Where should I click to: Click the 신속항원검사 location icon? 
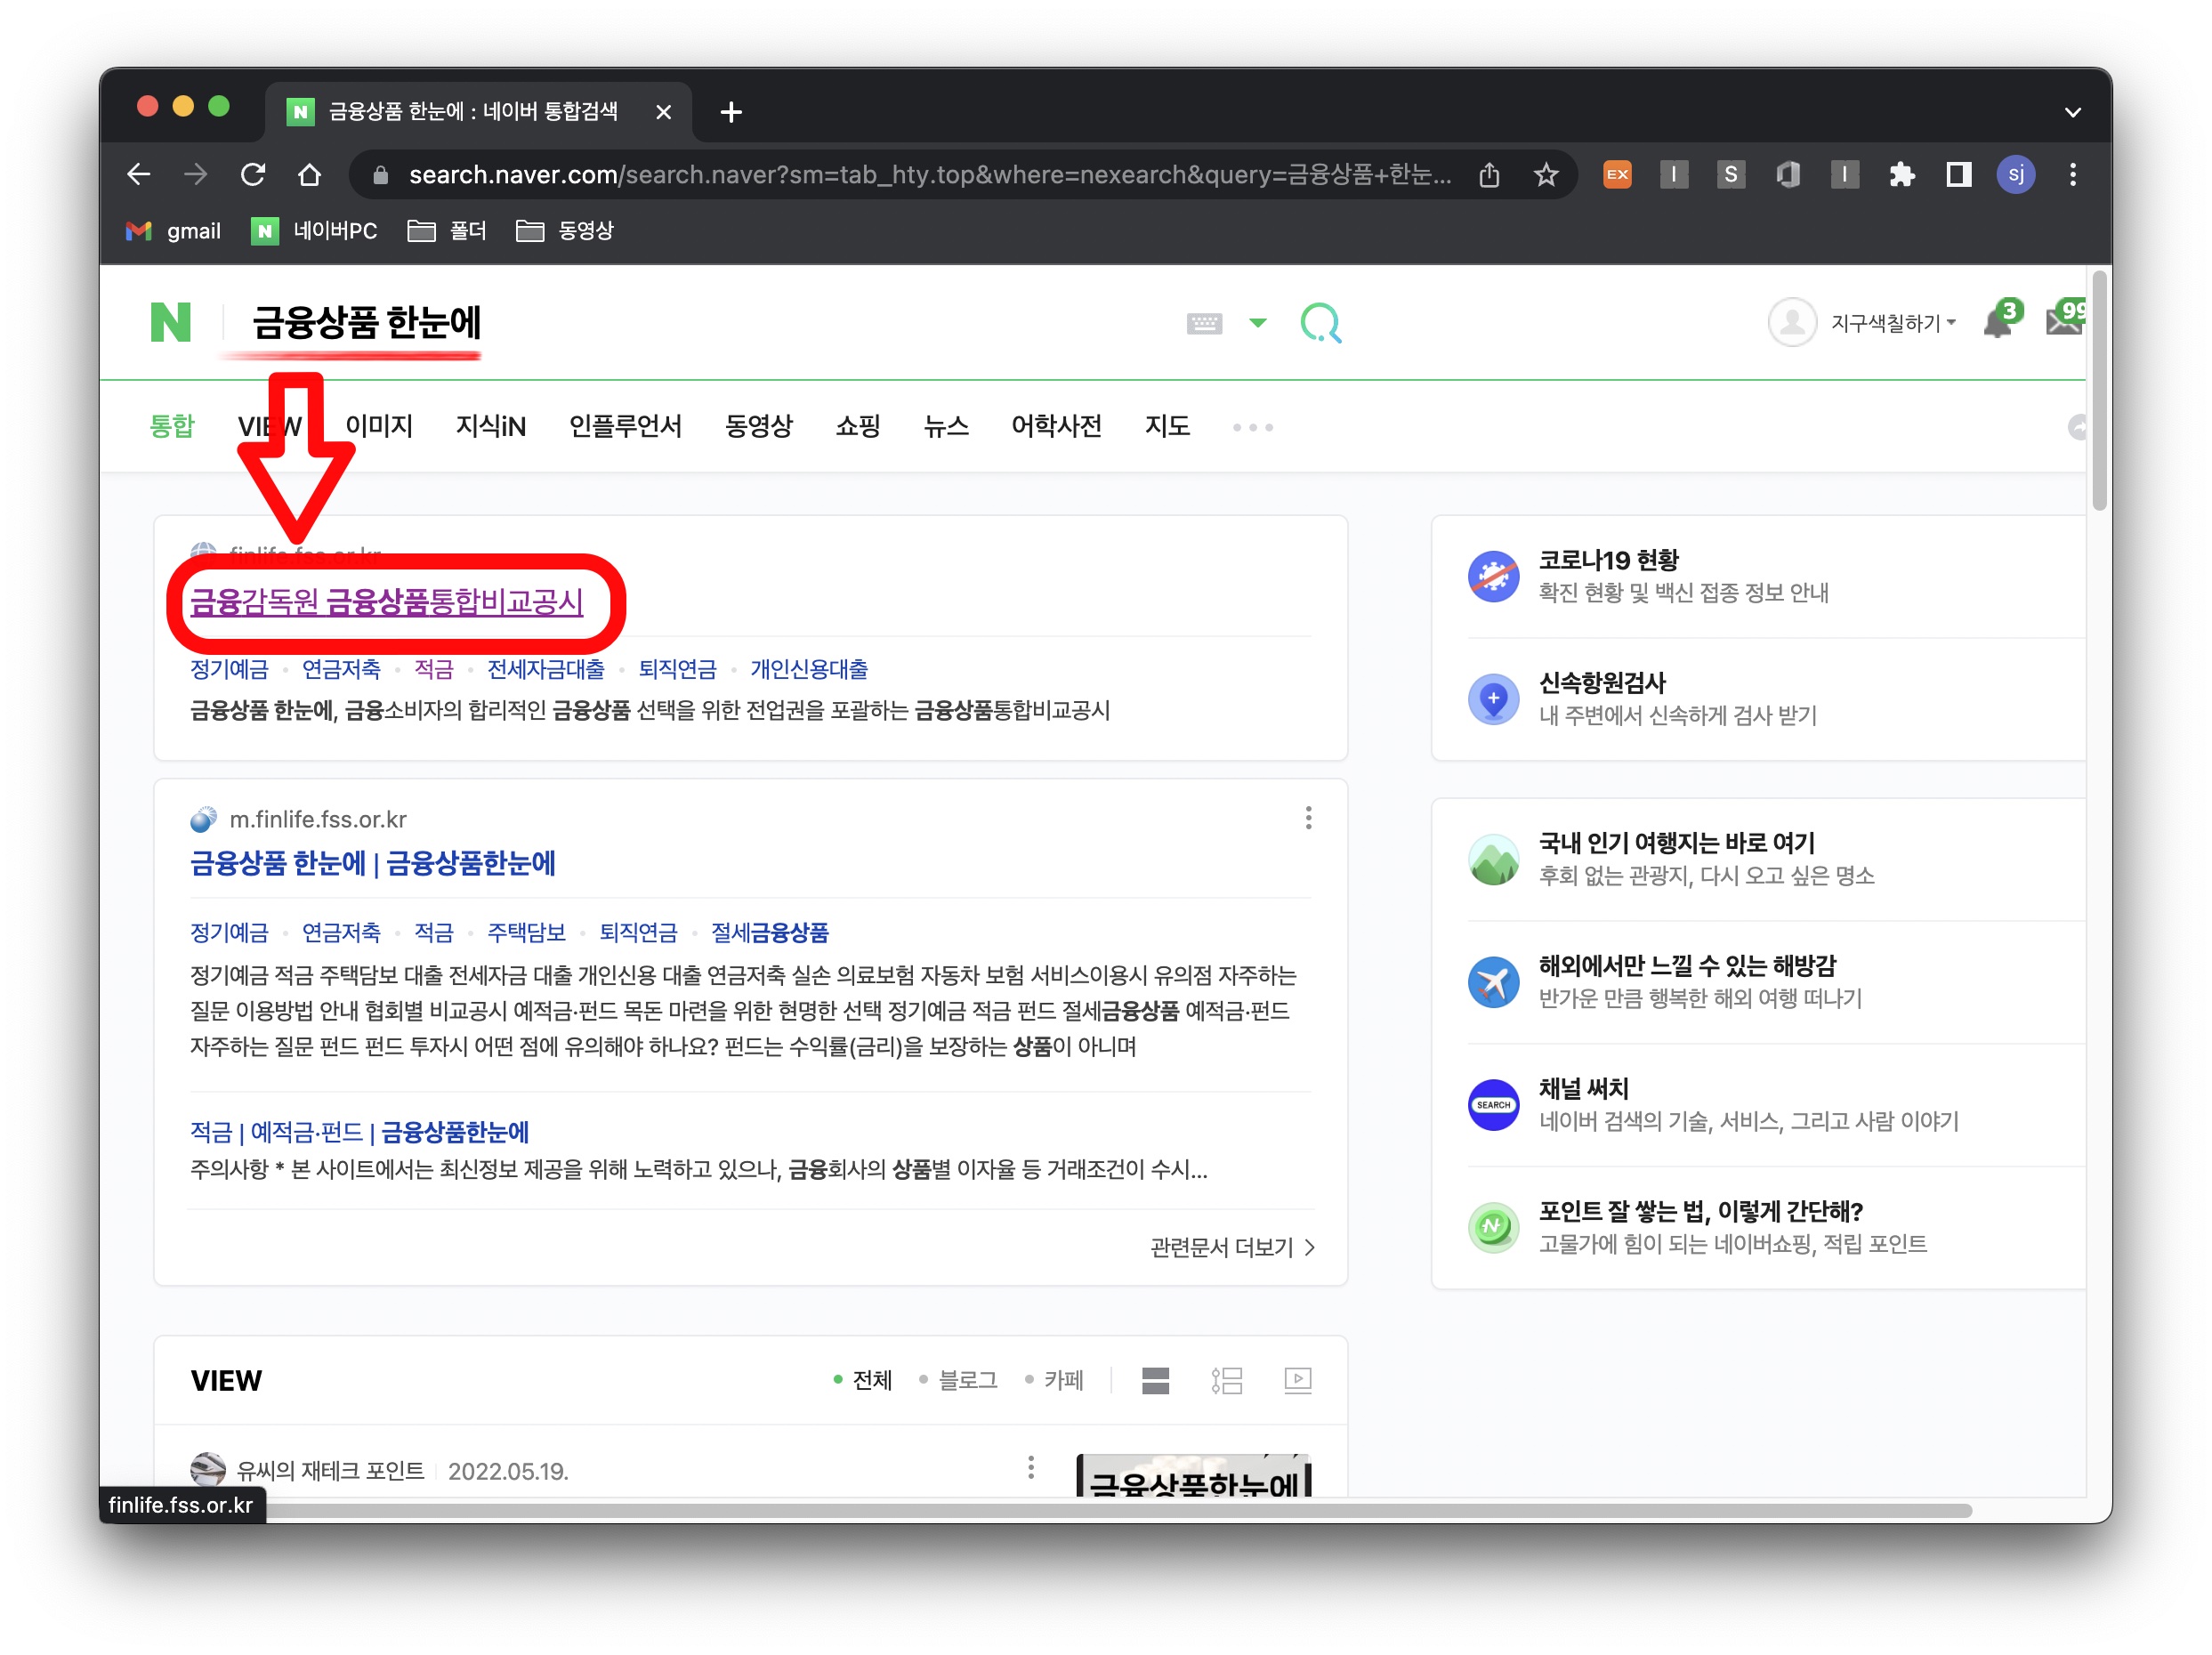pyautogui.click(x=1493, y=699)
